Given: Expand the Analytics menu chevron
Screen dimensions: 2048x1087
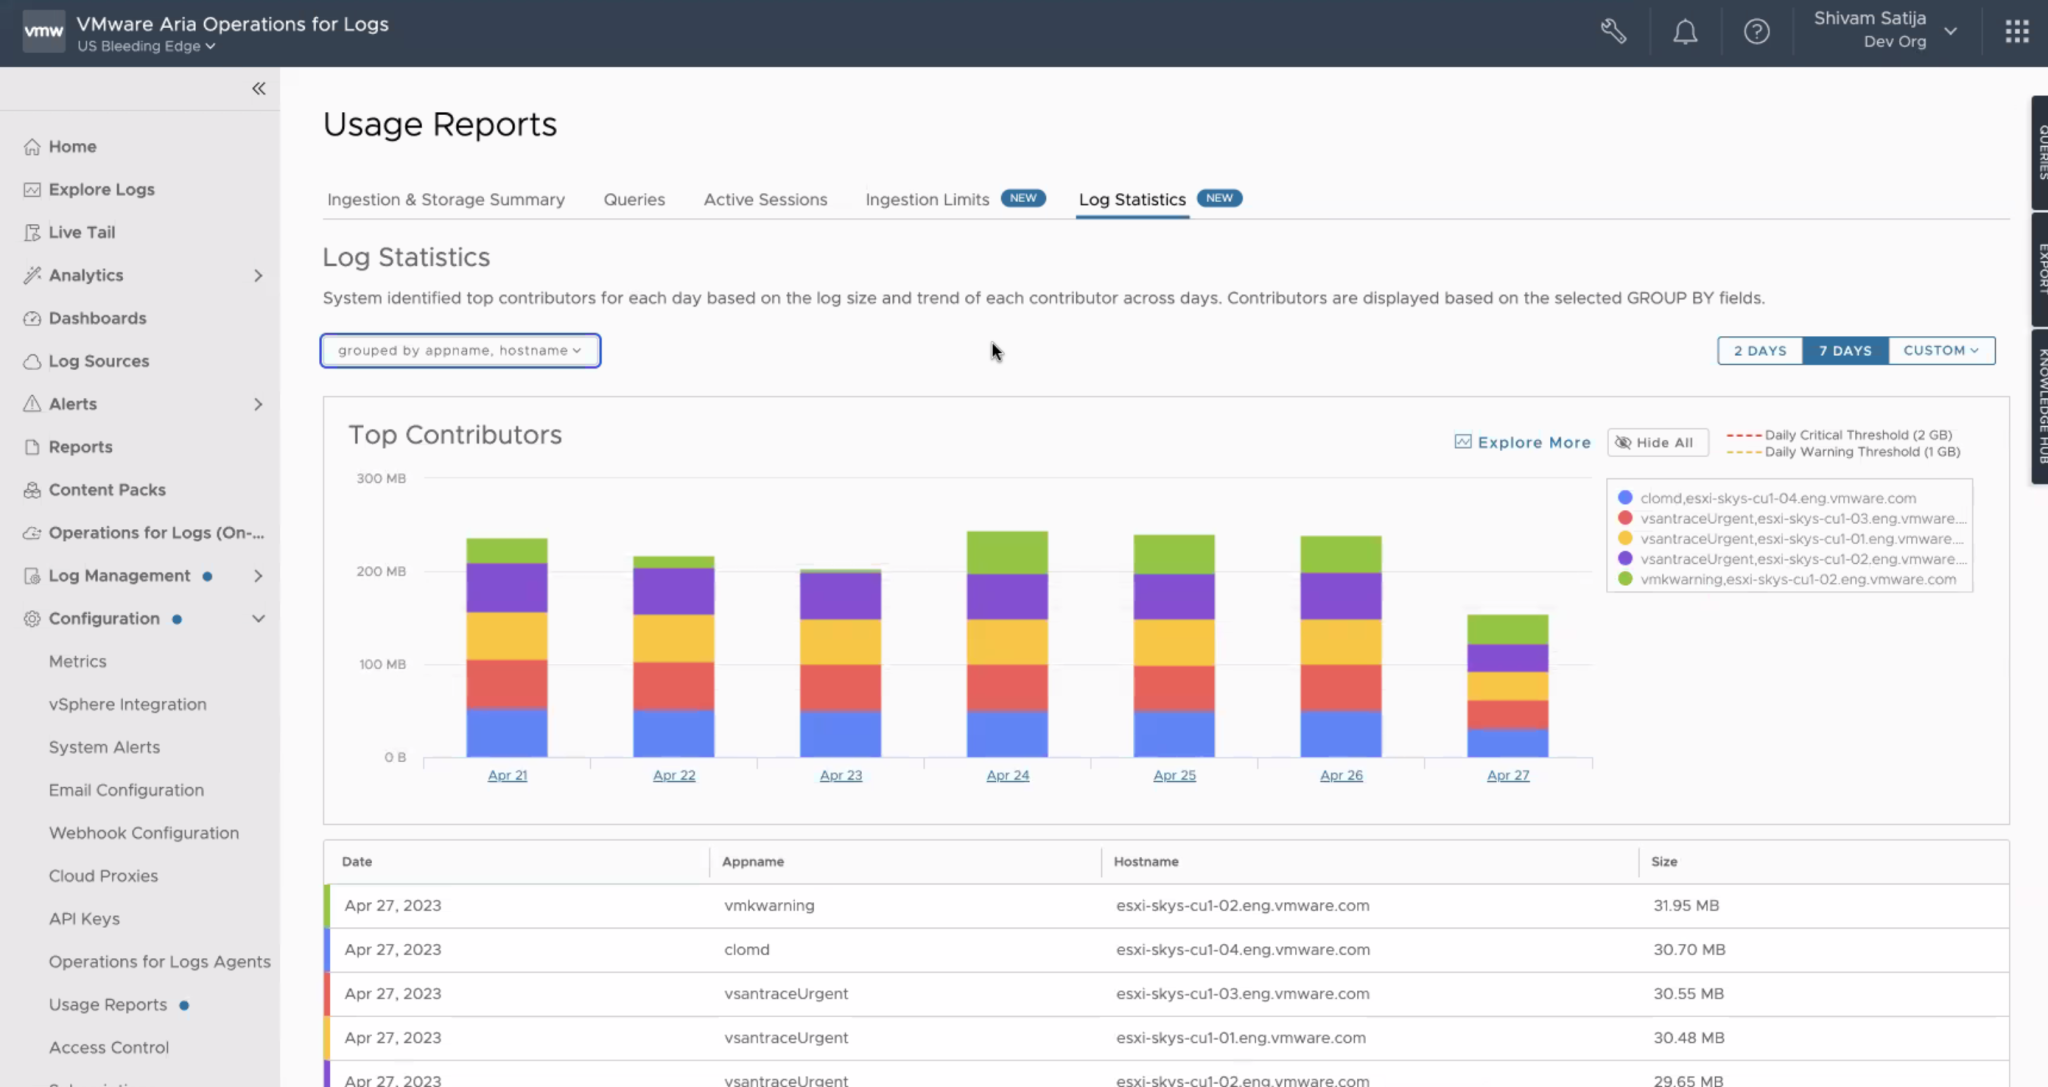Looking at the screenshot, I should 258,276.
